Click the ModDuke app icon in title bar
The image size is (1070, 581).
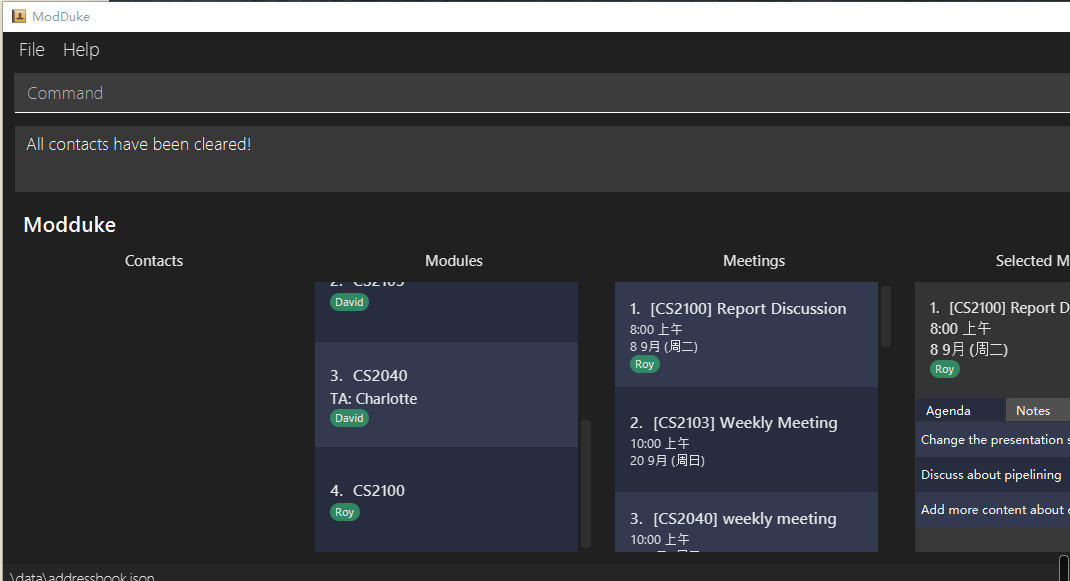tap(19, 16)
